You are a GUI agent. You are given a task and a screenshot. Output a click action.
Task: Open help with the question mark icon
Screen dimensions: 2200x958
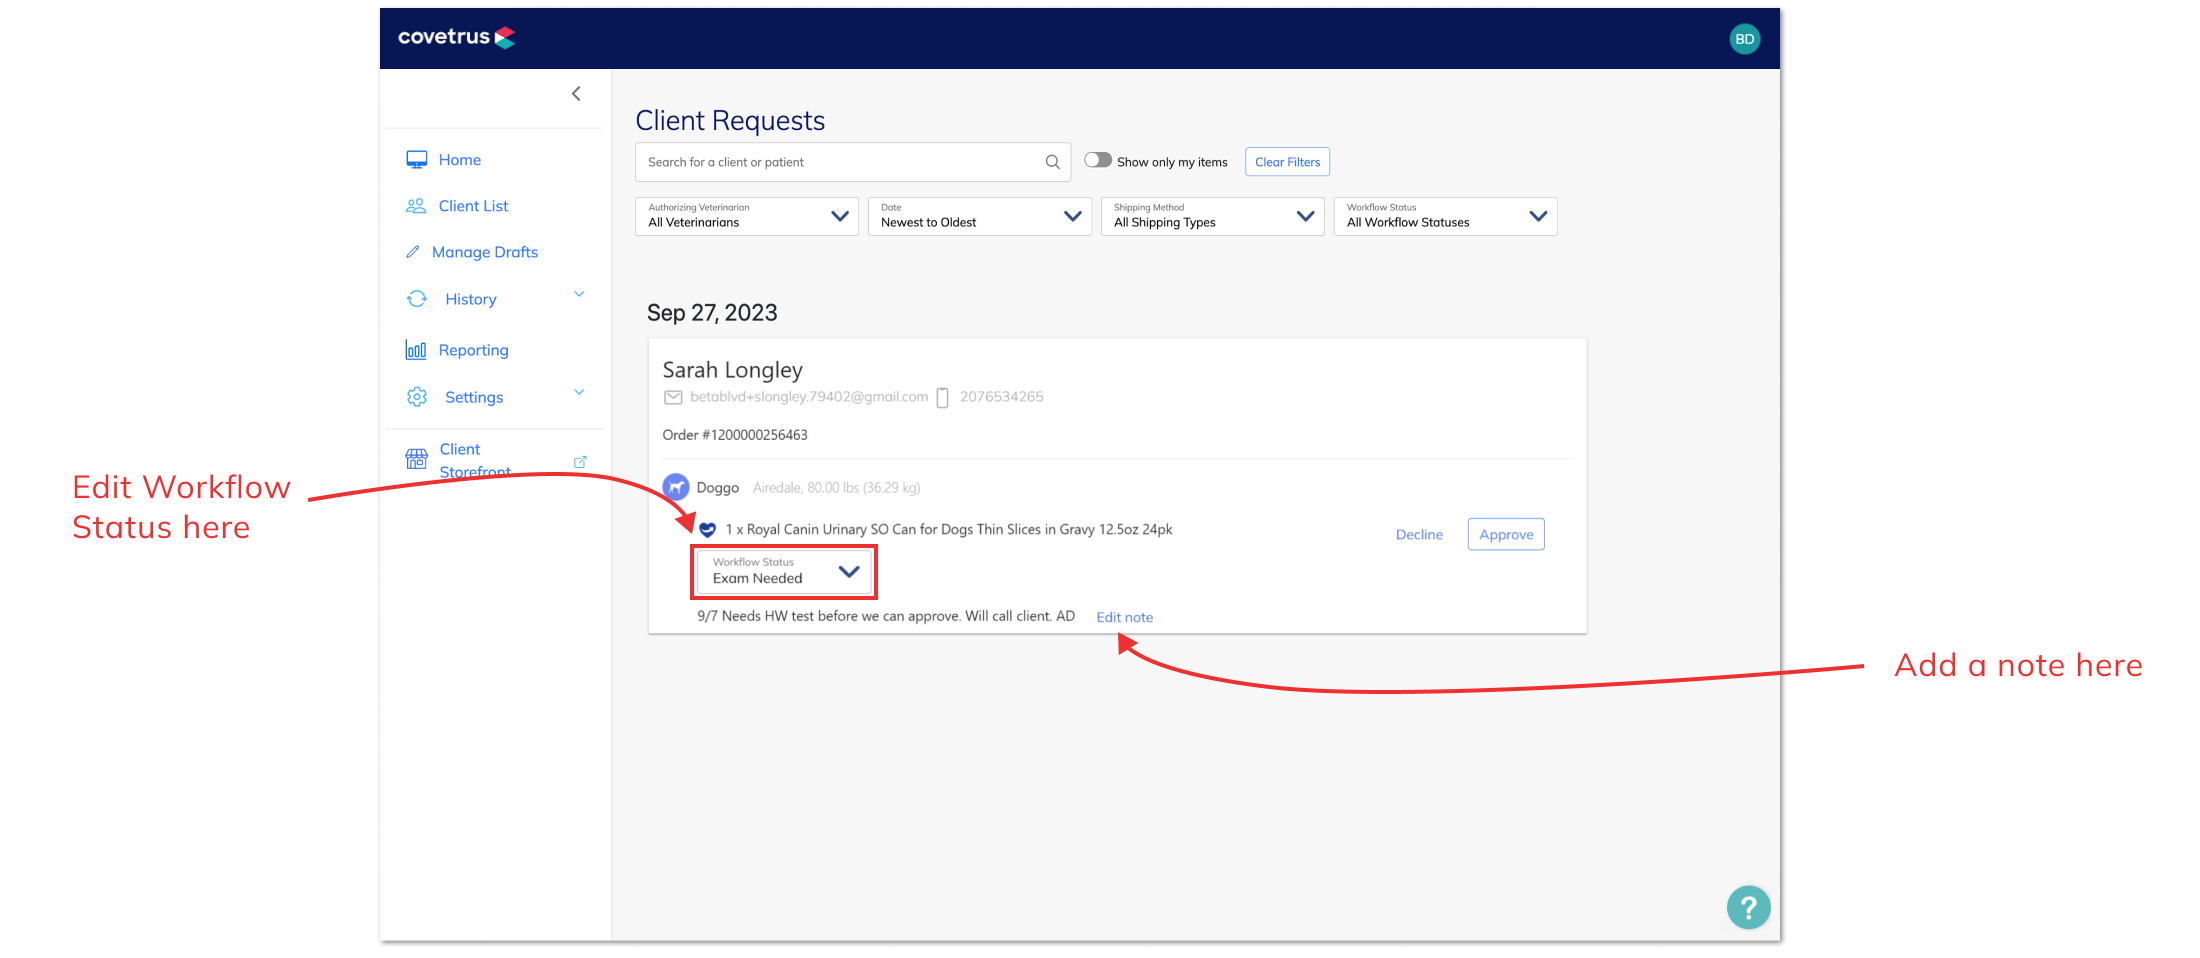point(1748,906)
